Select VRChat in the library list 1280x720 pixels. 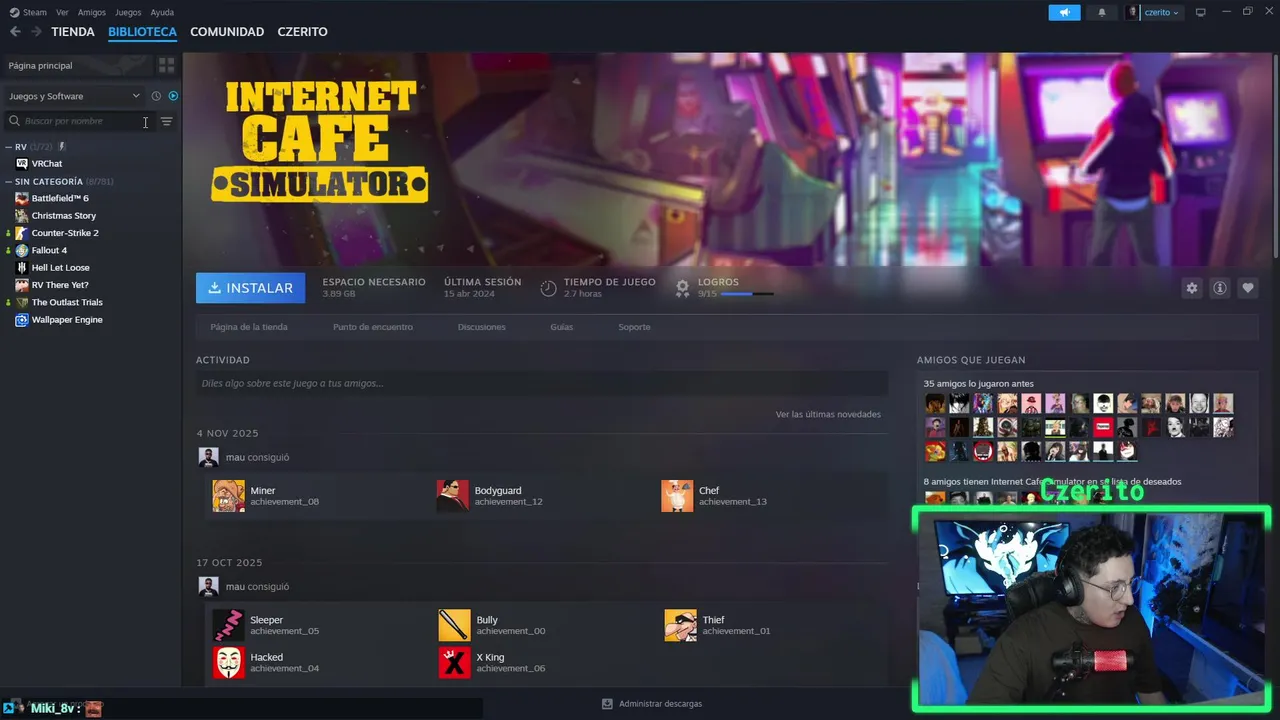[x=47, y=164]
